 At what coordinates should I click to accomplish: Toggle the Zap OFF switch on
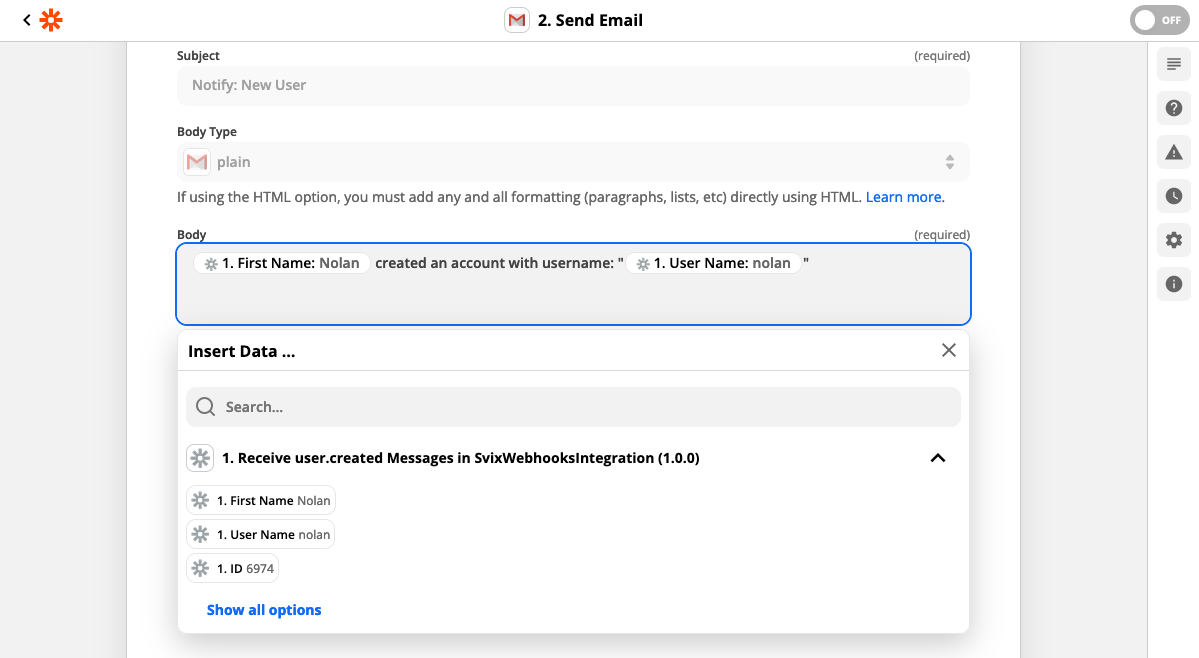(1159, 20)
